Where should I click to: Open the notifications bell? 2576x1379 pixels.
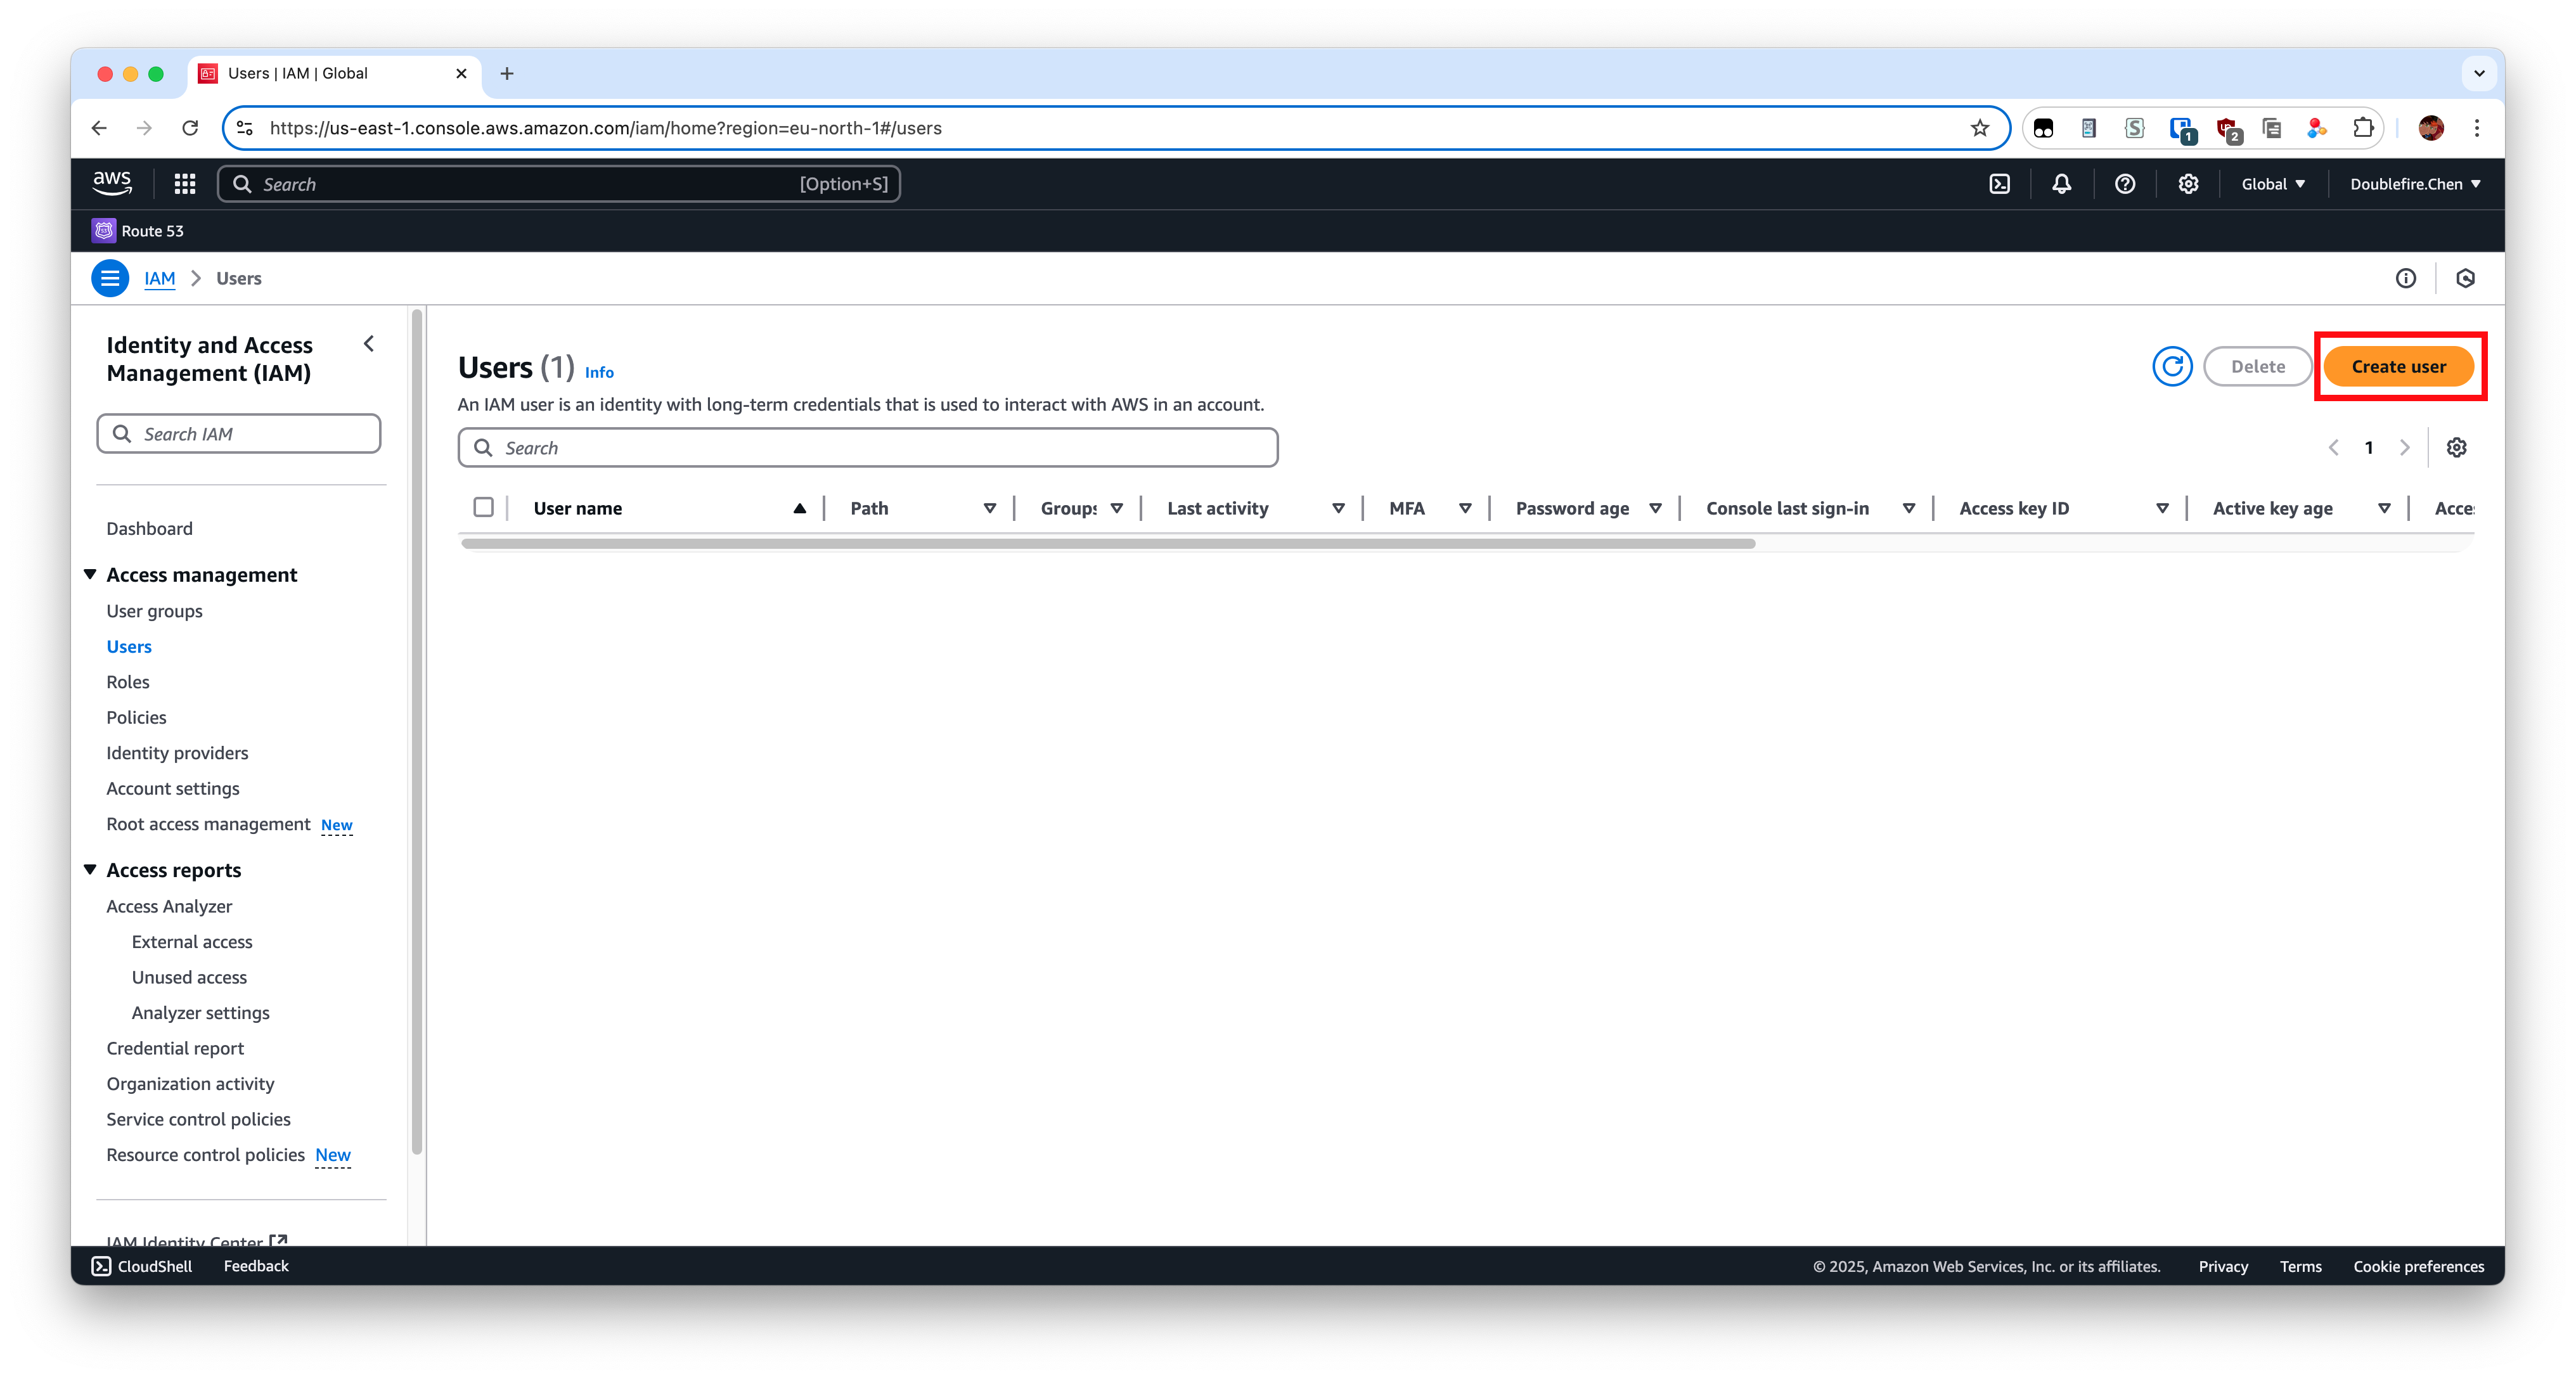pos(2062,184)
